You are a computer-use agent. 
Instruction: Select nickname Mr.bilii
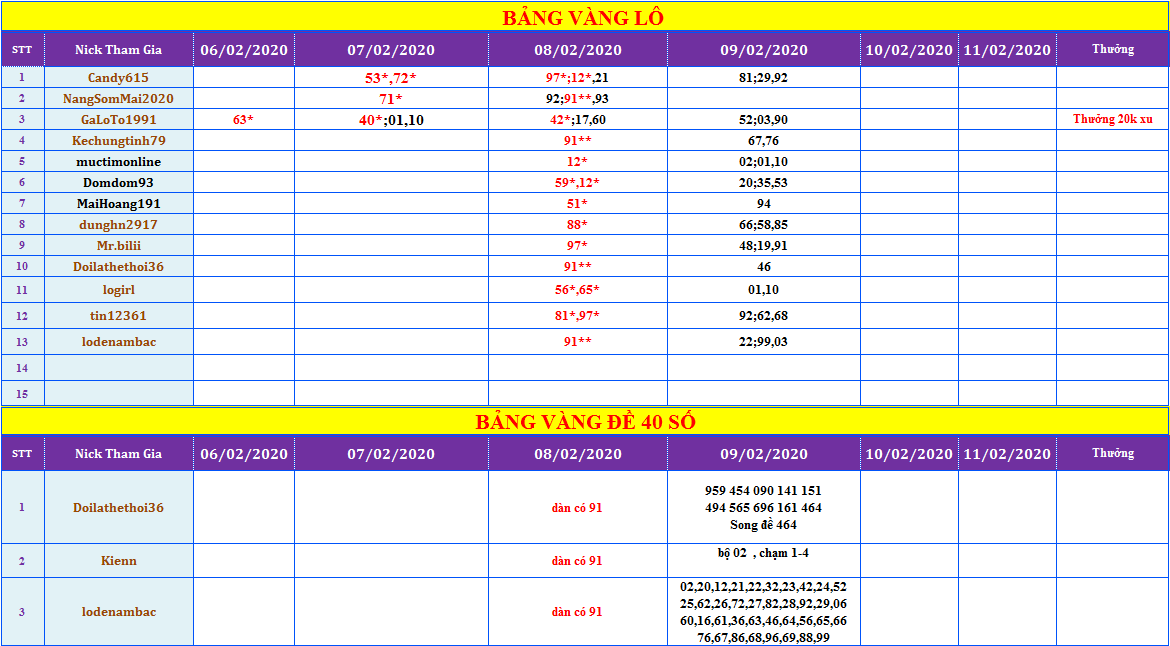119,245
